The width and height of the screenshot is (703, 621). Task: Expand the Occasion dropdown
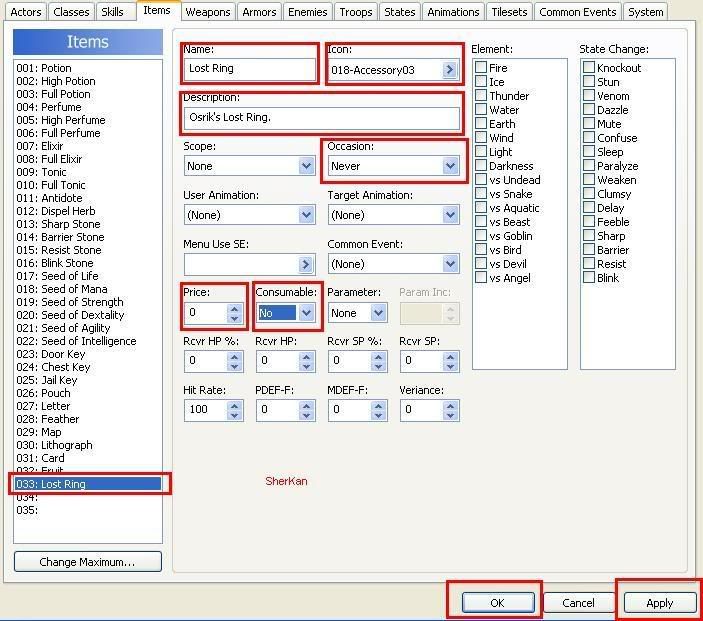(x=450, y=166)
